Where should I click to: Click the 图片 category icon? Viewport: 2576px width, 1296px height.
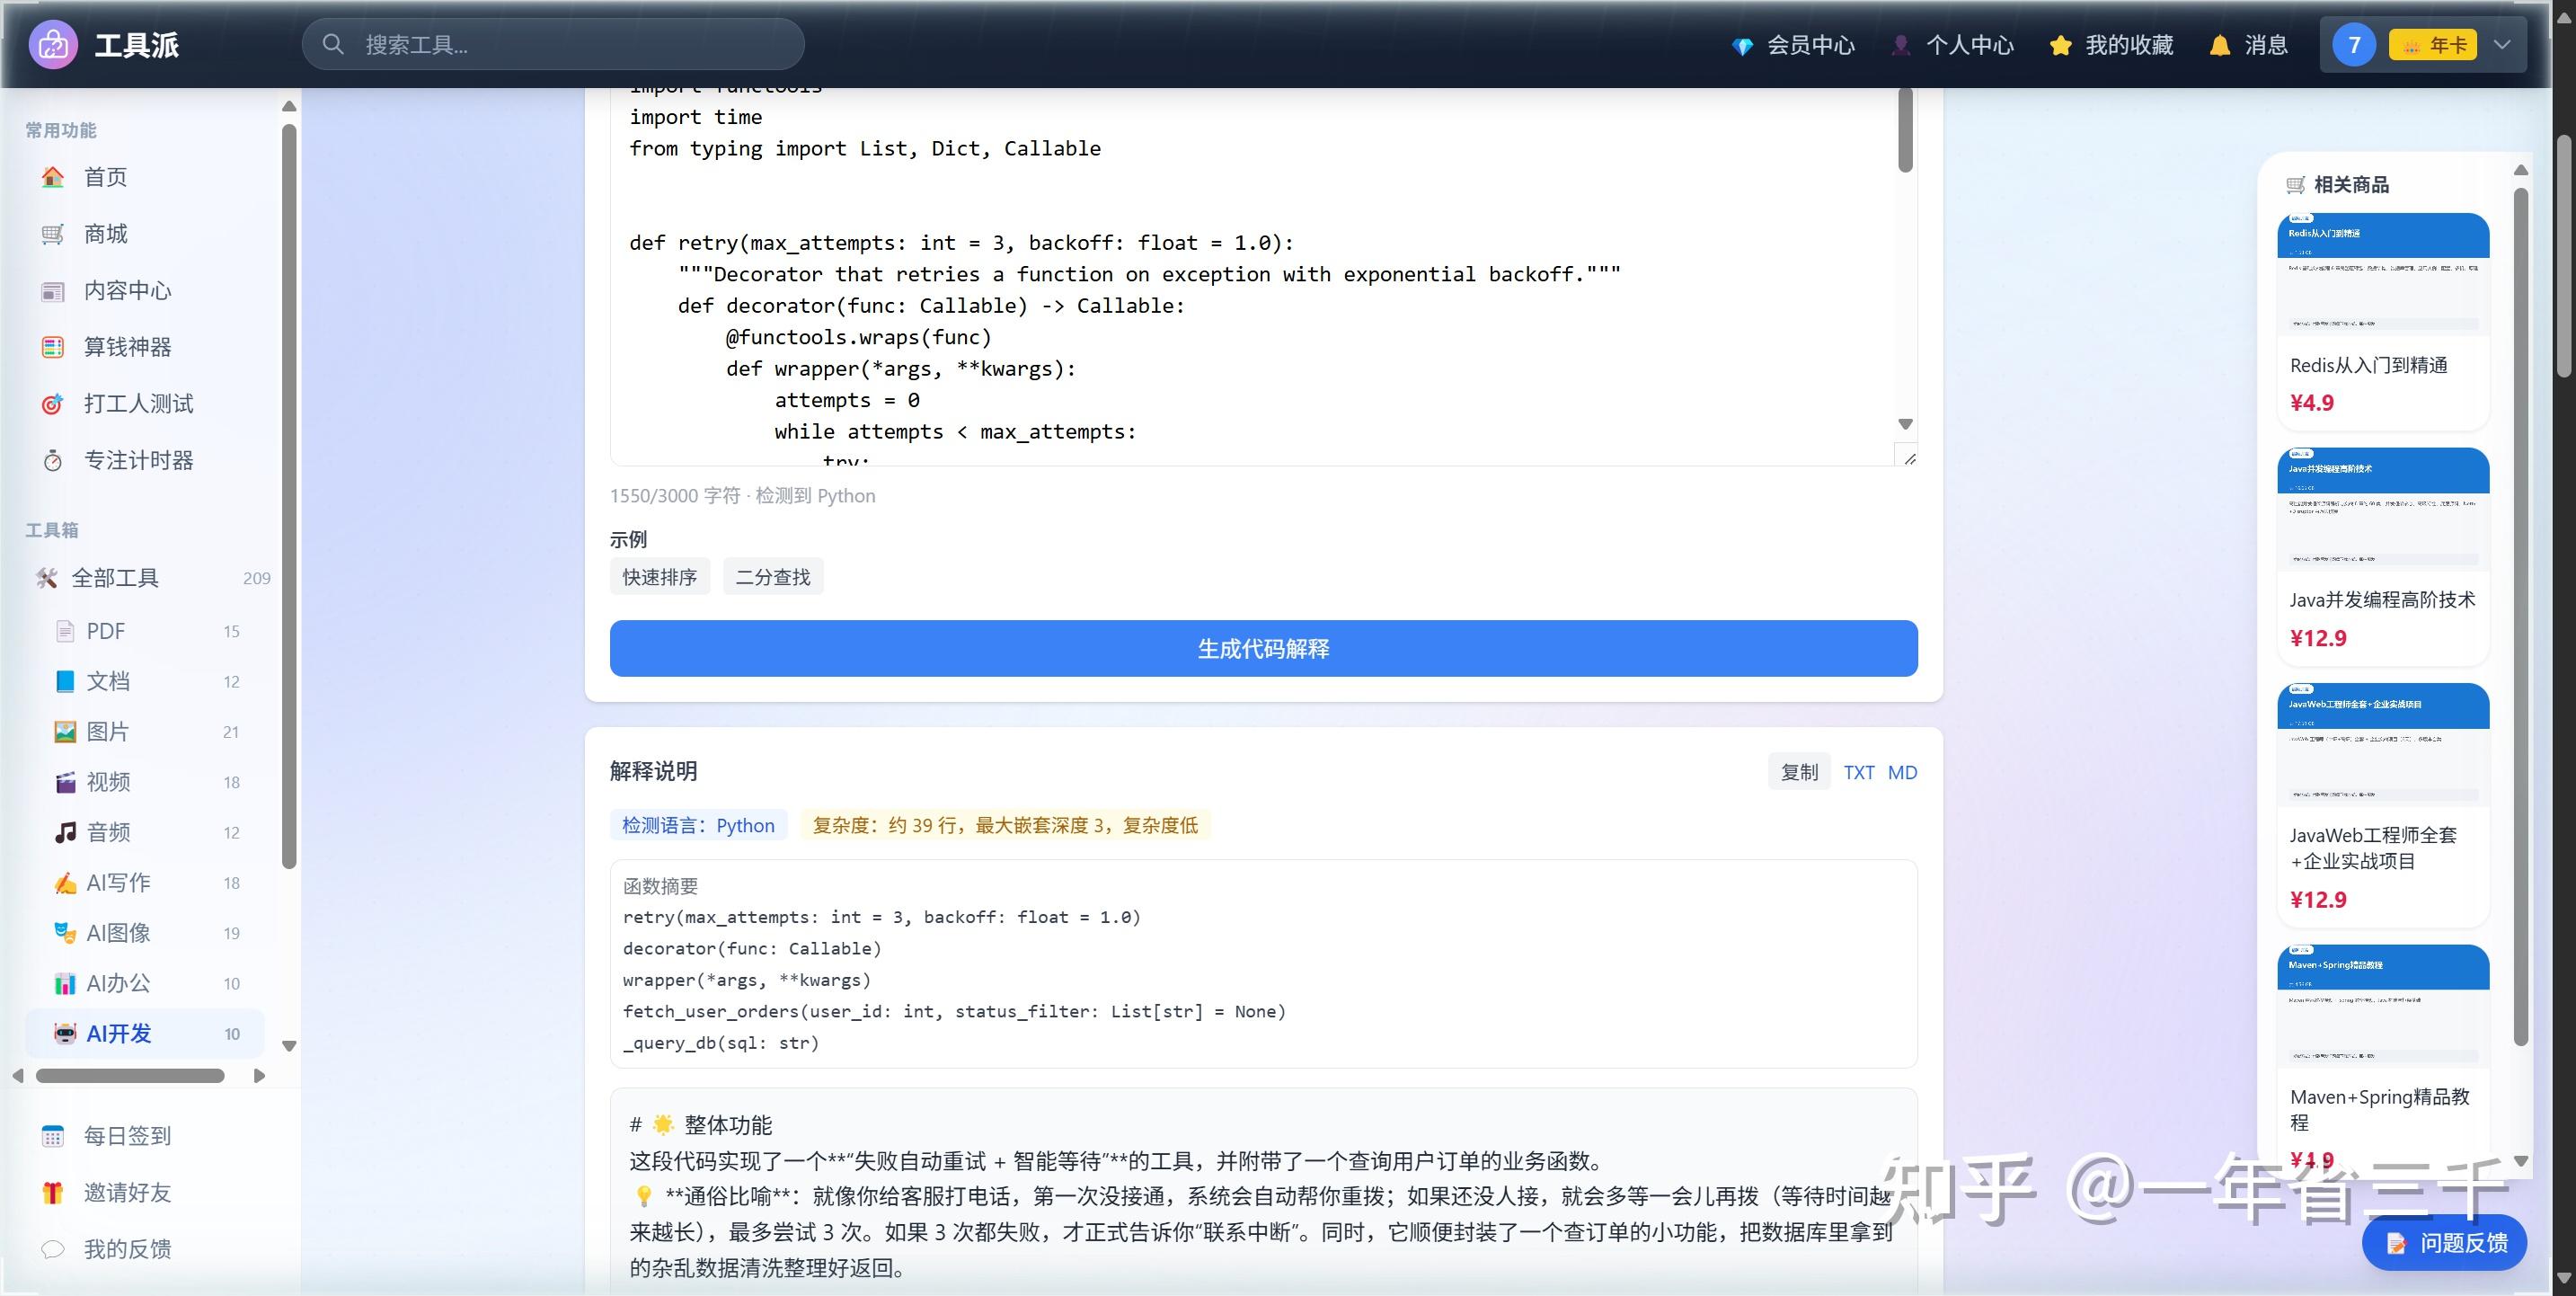[65, 732]
